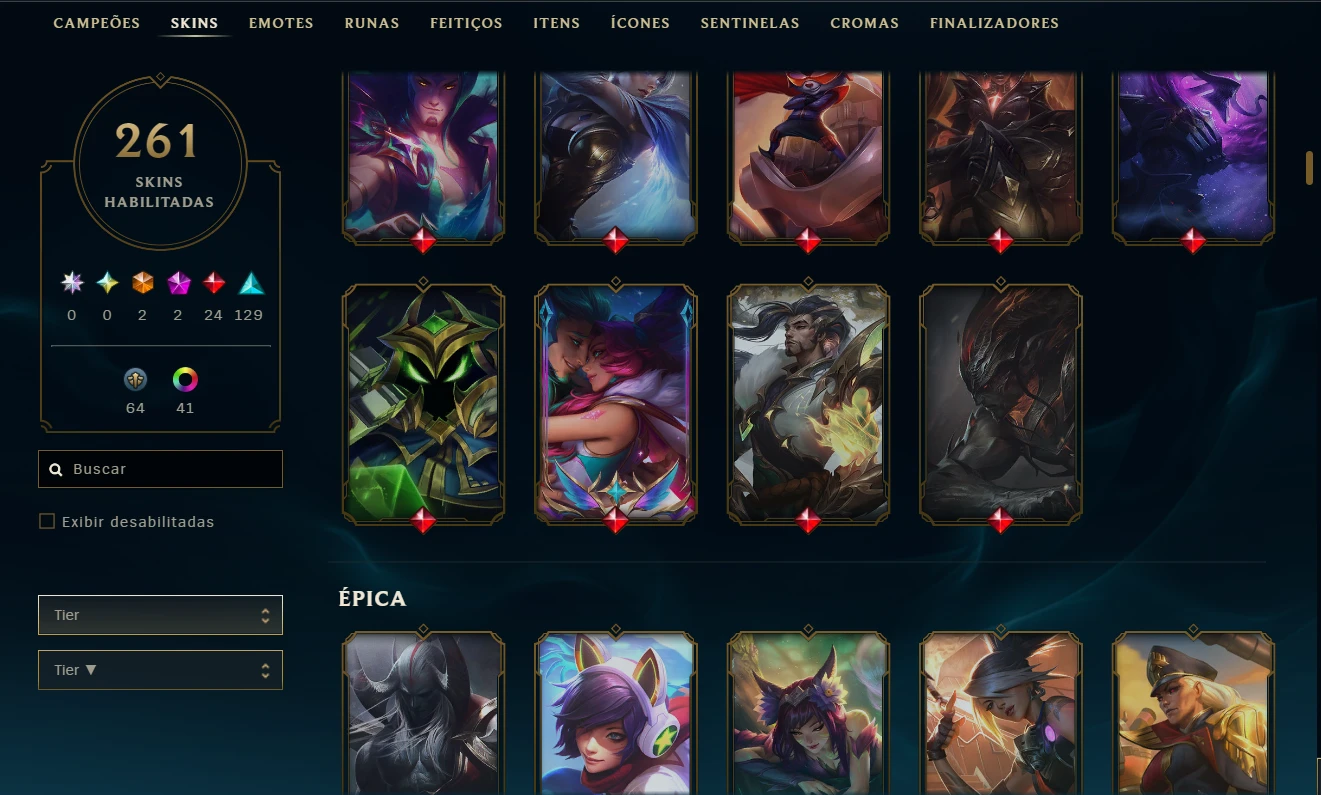Image resolution: width=1321 pixels, height=795 pixels.
Task: Go to the Cromas tab
Action: [864, 23]
